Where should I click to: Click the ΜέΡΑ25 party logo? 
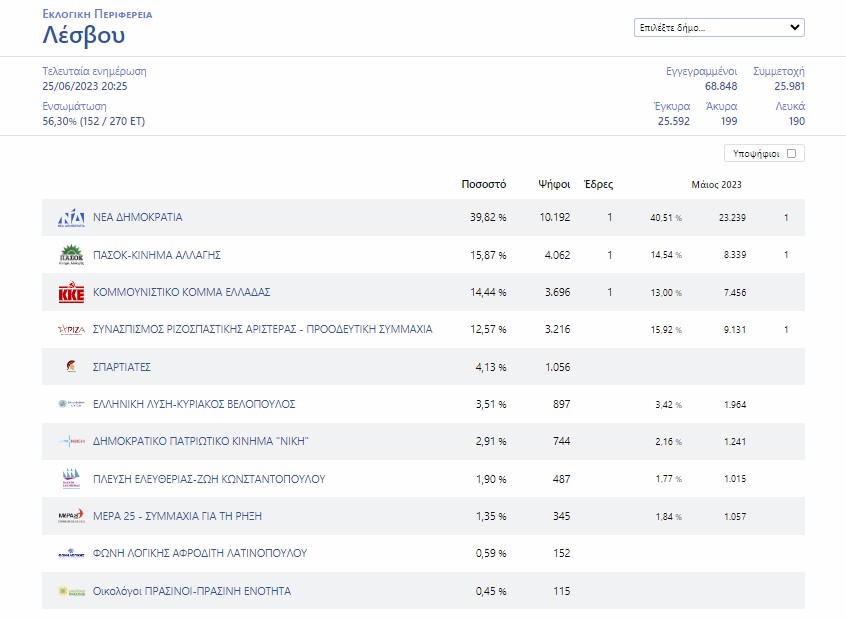[x=71, y=516]
